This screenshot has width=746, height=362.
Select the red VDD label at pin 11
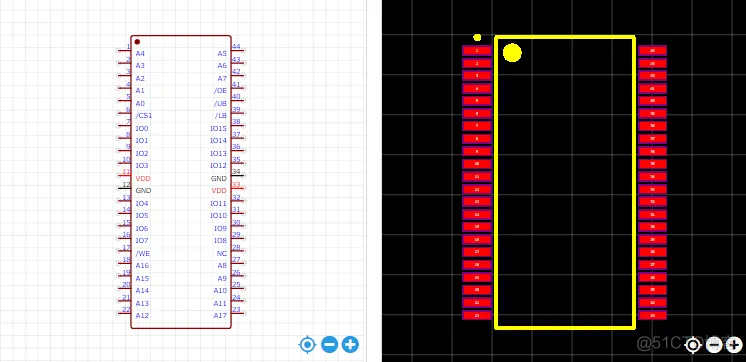point(143,178)
